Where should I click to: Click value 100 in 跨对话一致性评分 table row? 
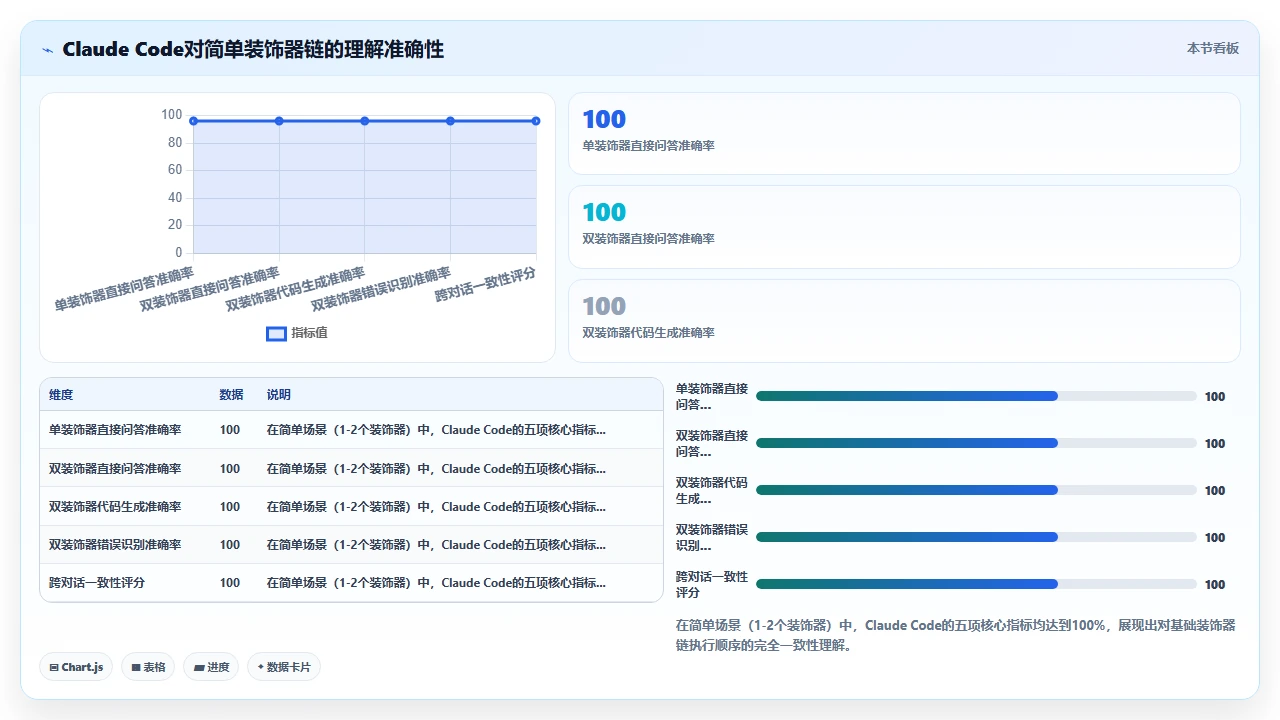pyautogui.click(x=230, y=582)
